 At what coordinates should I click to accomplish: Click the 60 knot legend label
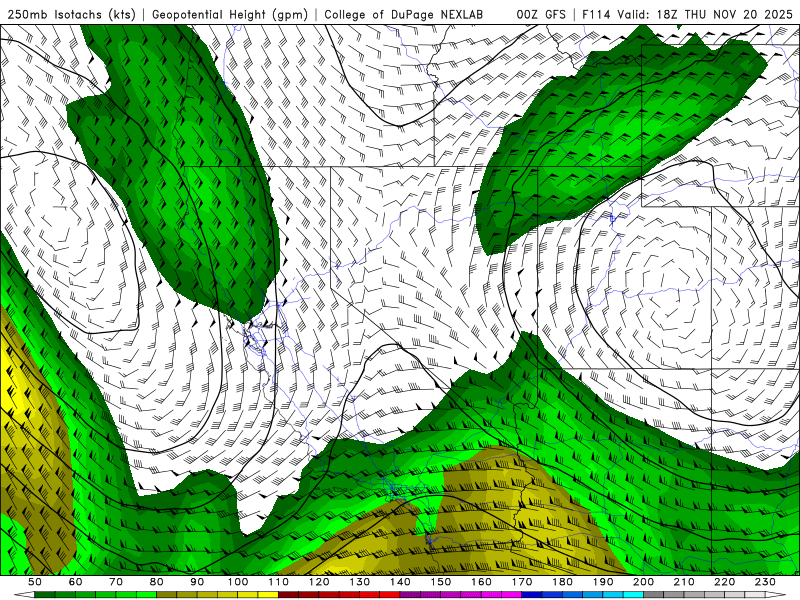coord(76,582)
